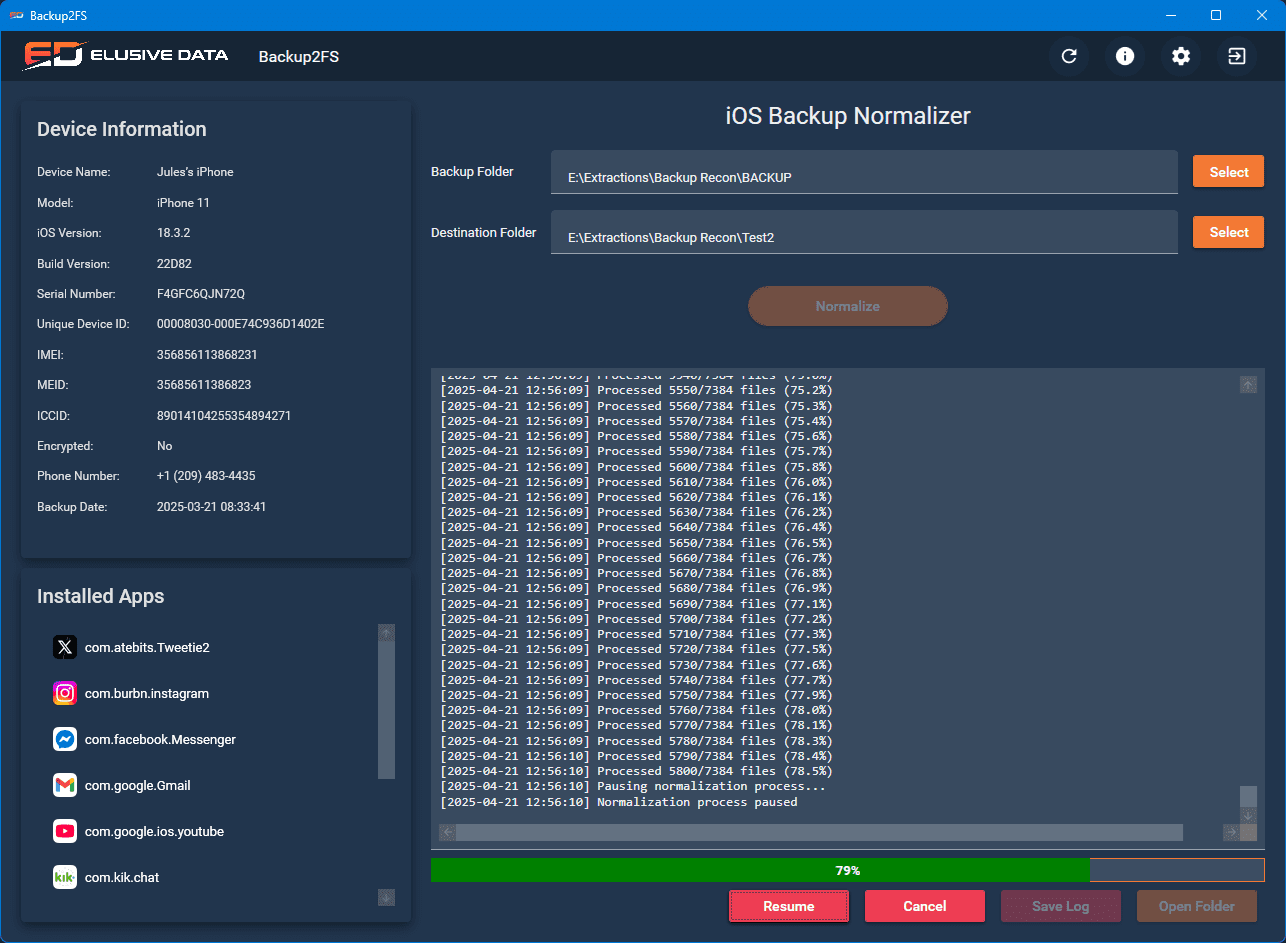Click the X icon beside com.atebits.Tweetie2

pyautogui.click(x=65, y=647)
